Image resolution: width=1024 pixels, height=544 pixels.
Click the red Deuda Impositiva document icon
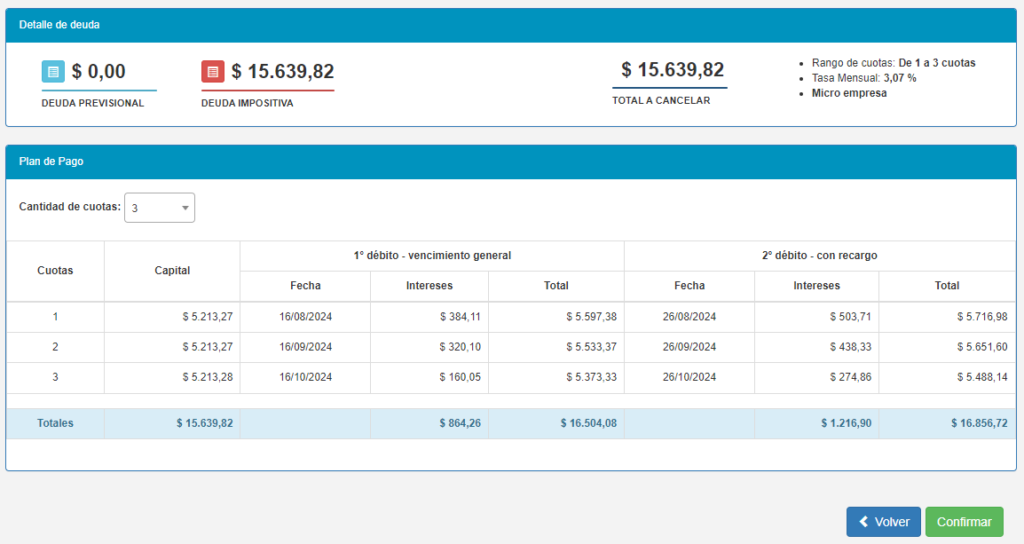click(x=213, y=72)
